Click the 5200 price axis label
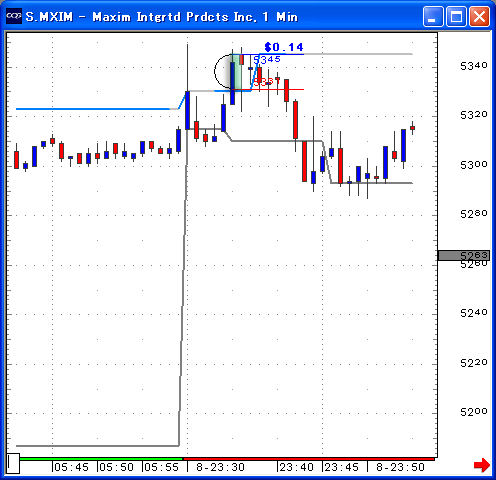 (474, 412)
